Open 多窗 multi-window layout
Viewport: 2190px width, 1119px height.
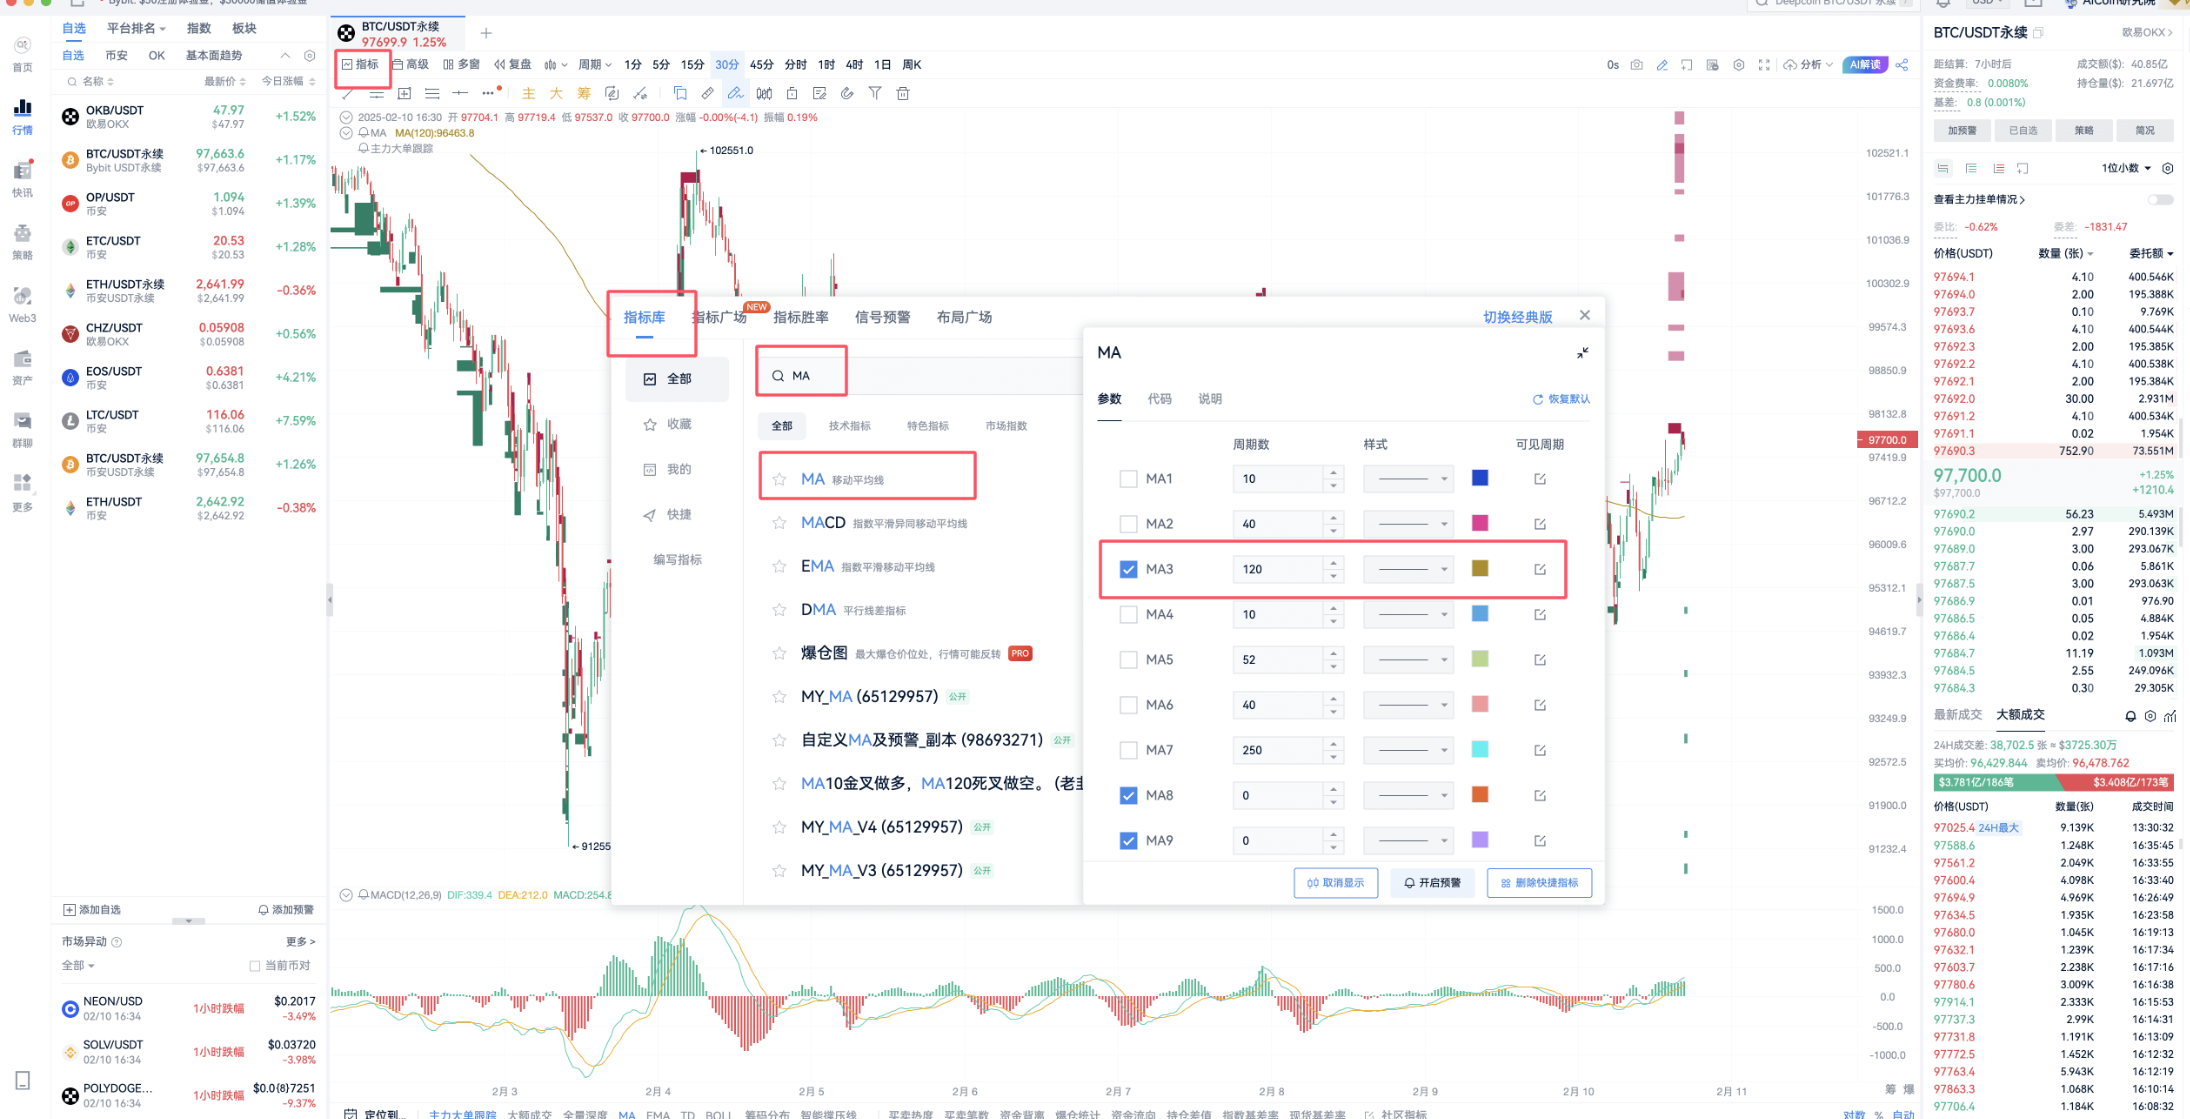[x=461, y=64]
